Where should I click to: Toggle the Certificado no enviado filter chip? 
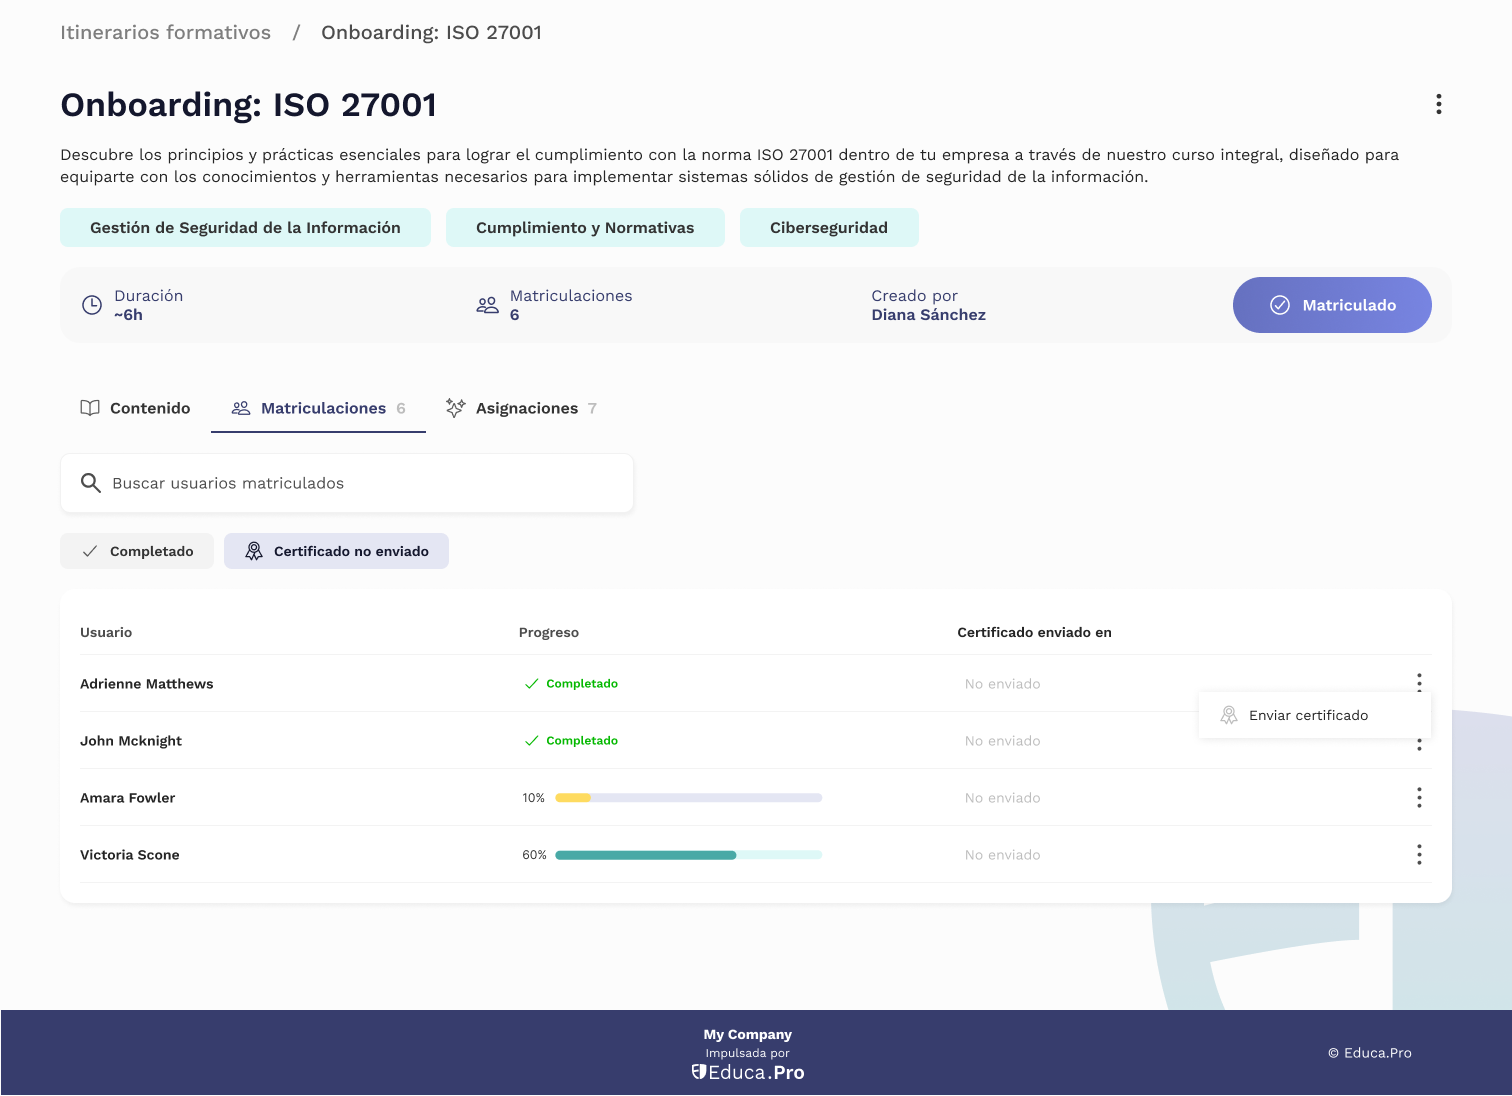pos(336,551)
